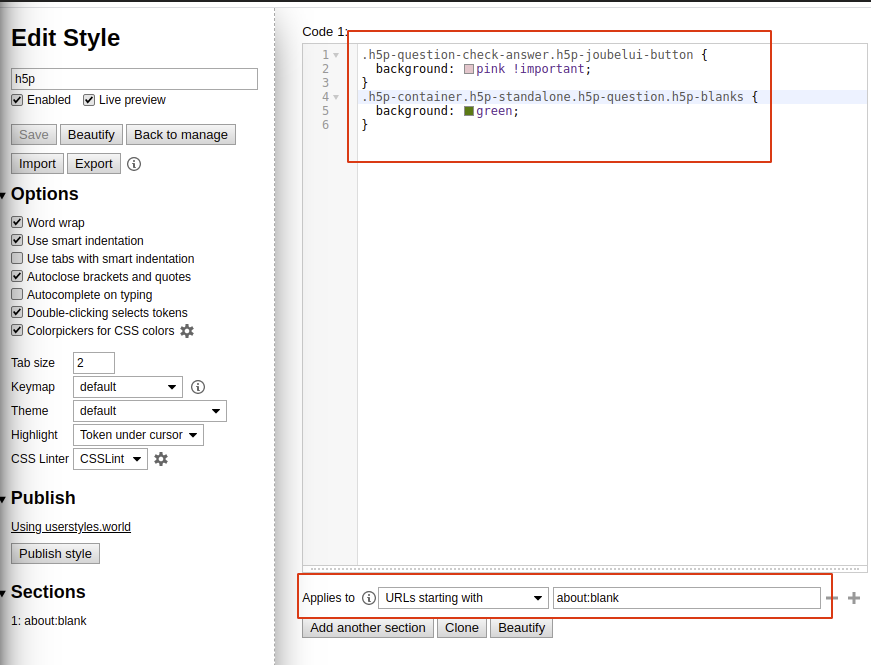Uncheck Word wrap option

click(17, 222)
